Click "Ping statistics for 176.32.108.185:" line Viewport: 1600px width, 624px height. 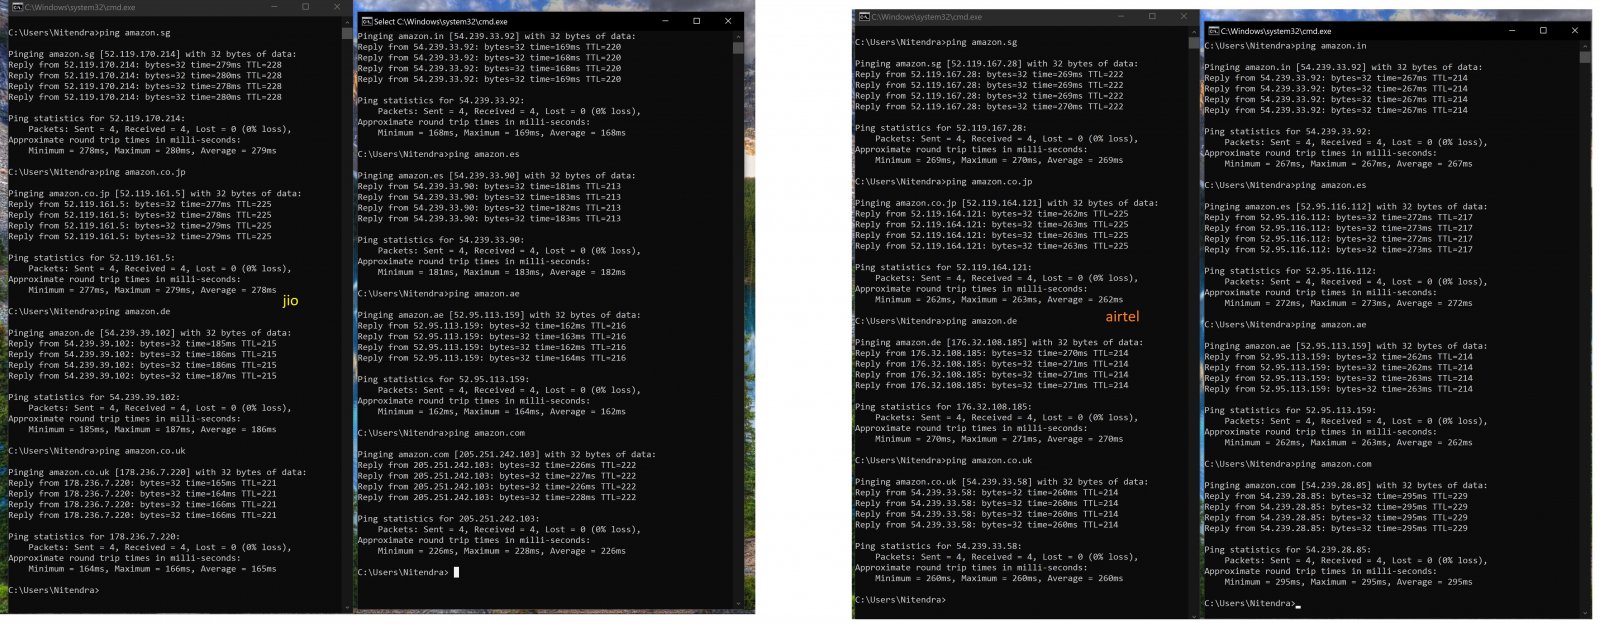[x=943, y=407]
